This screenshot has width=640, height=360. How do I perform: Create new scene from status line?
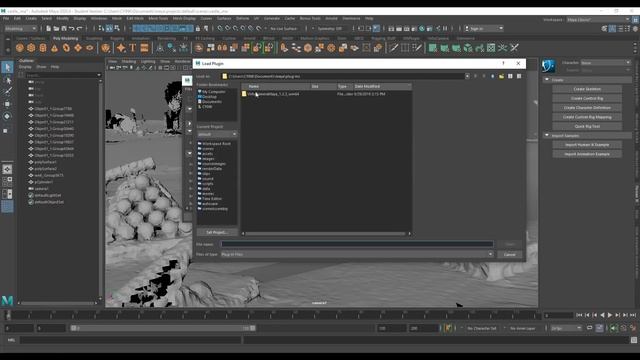coord(48,29)
